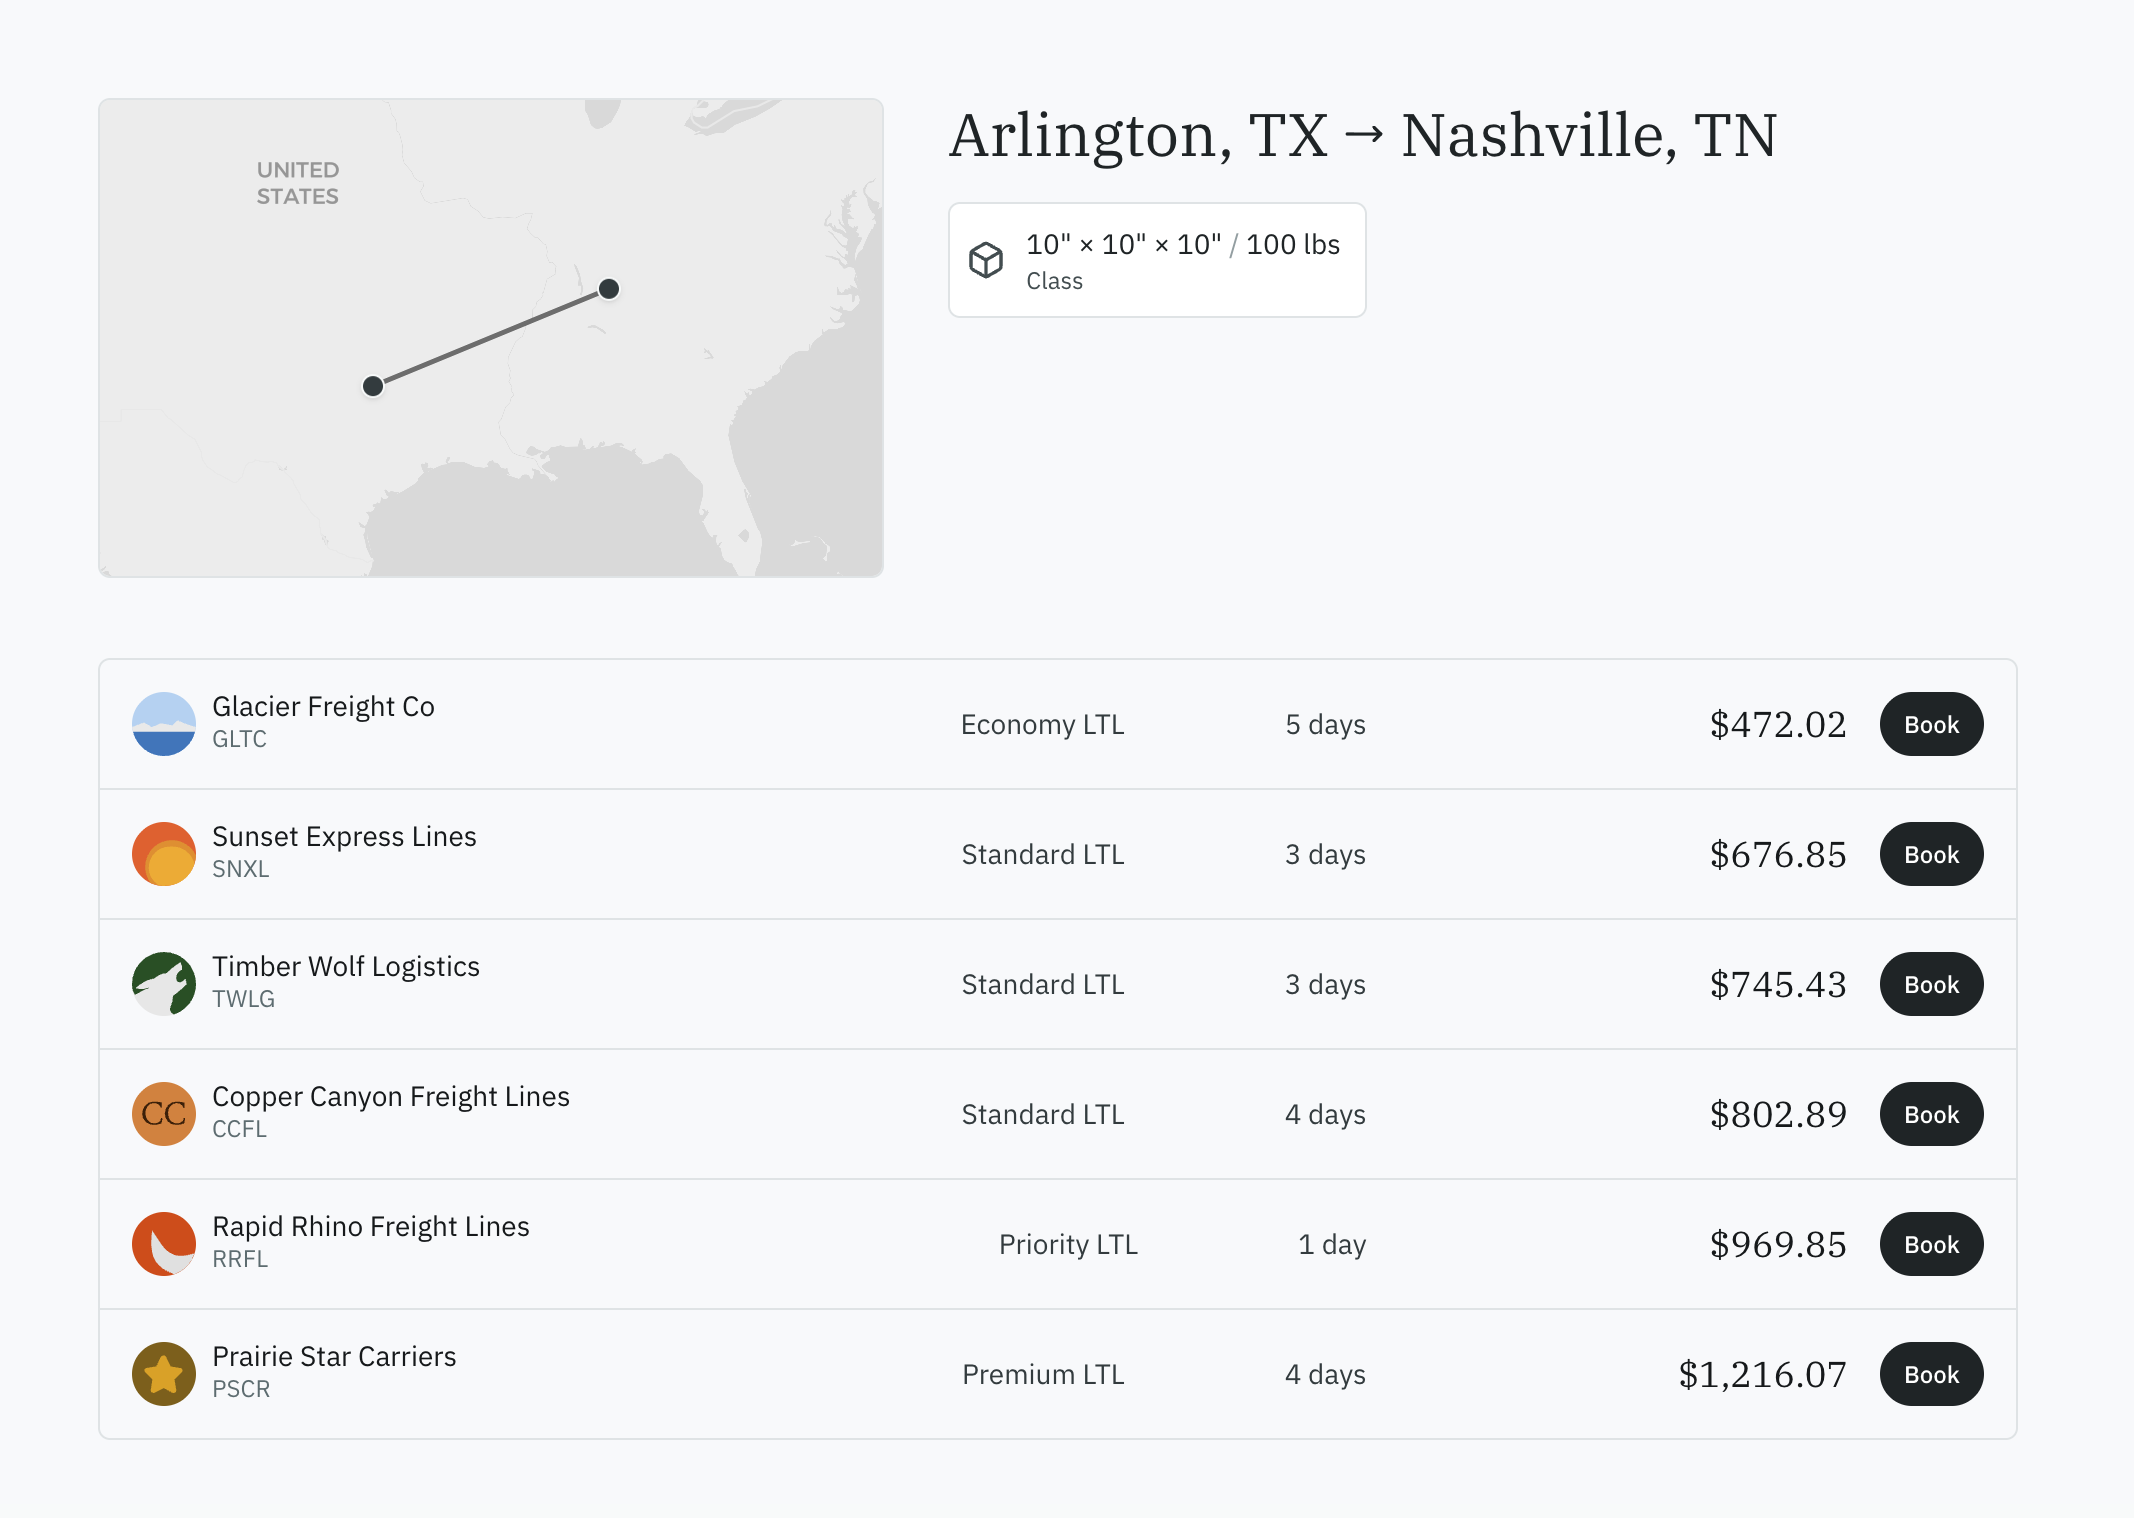The image size is (2134, 1518).
Task: Click the $802.89 Copper Canyon price
Action: (1777, 1113)
